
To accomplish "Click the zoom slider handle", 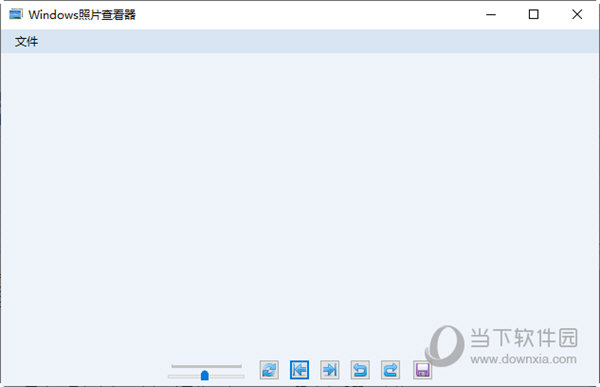I will 205,376.
